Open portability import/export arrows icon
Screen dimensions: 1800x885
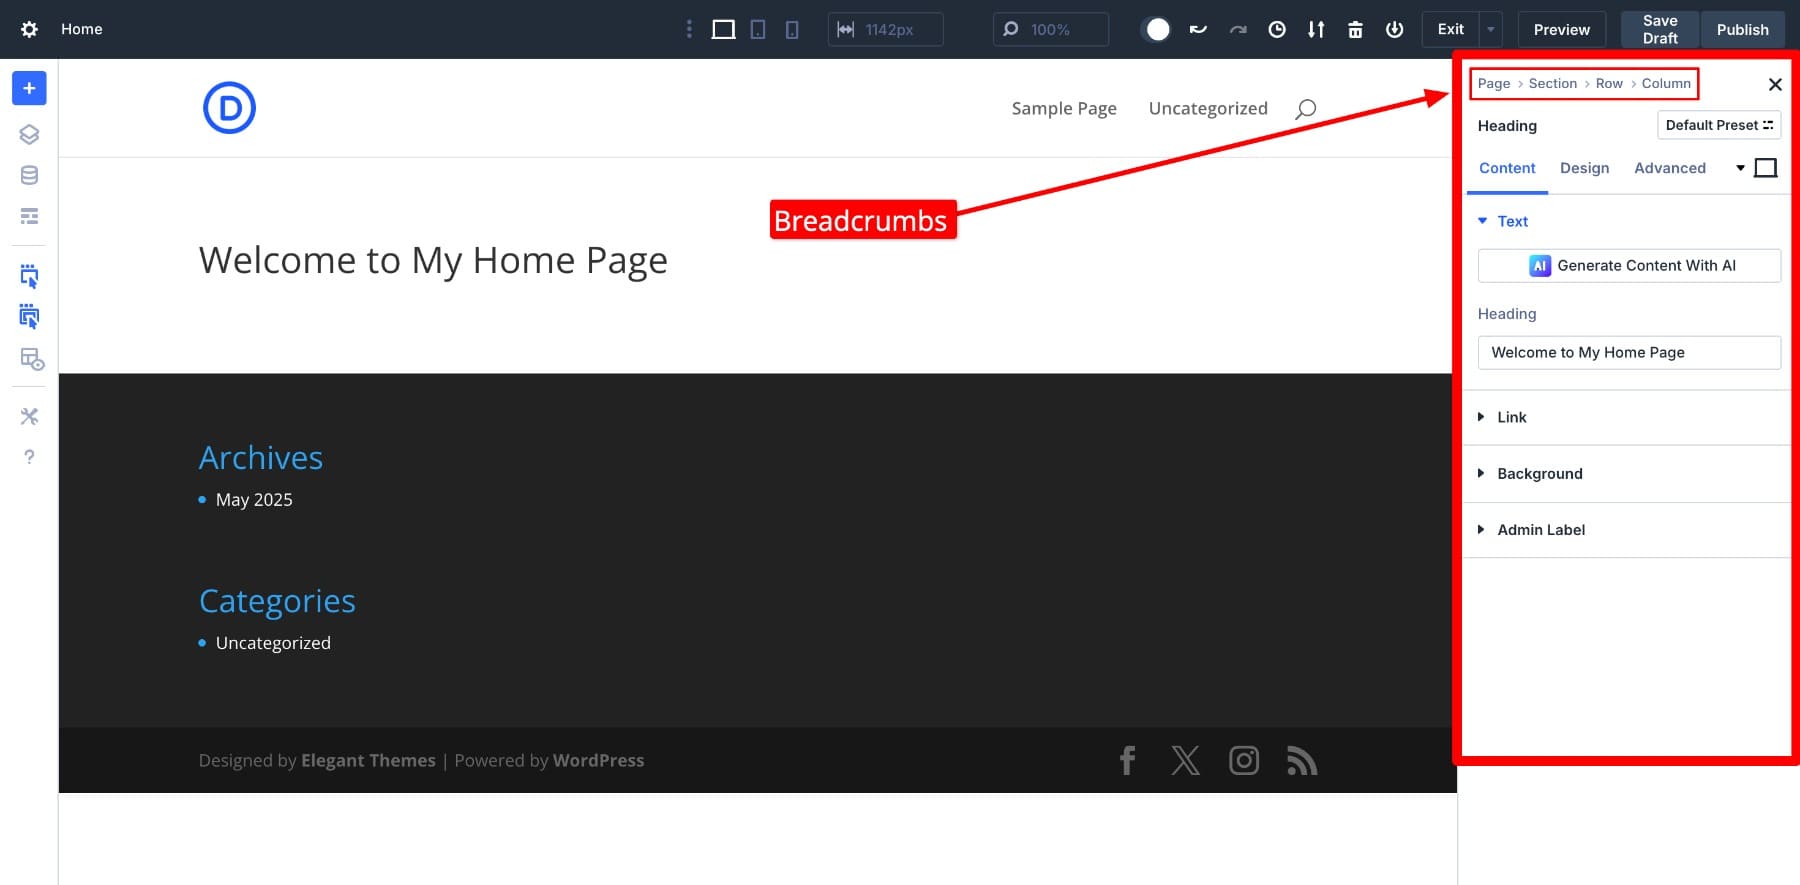(x=1316, y=29)
